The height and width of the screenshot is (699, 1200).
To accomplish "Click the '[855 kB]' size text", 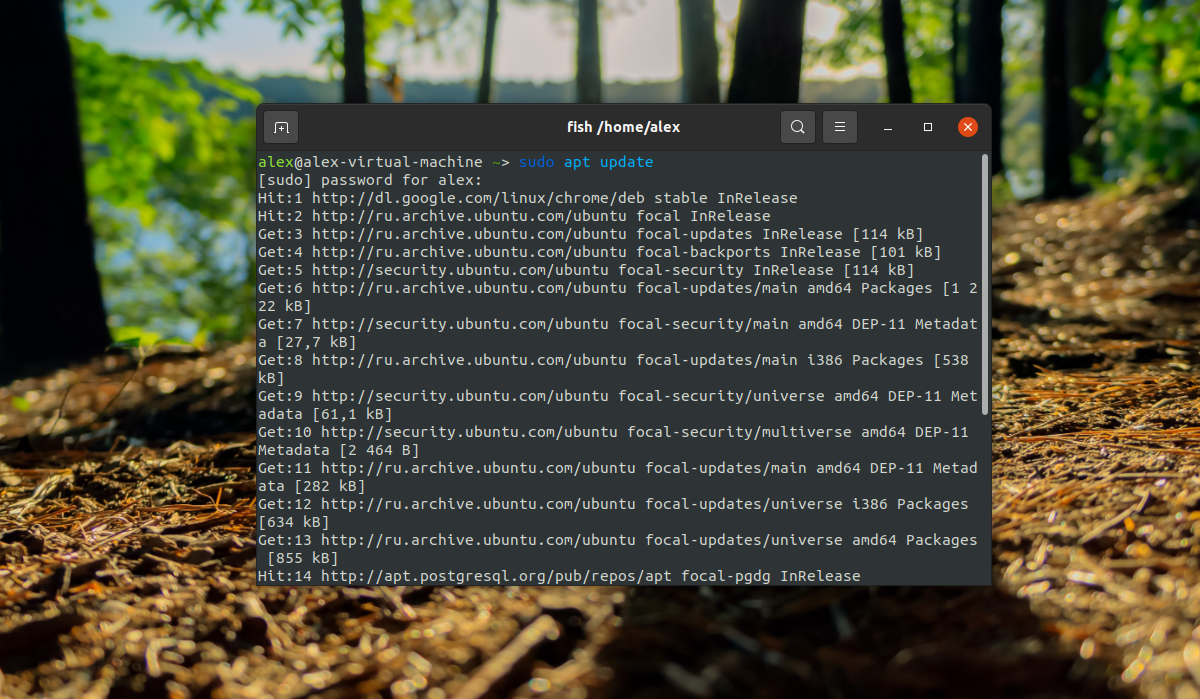I will 303,558.
